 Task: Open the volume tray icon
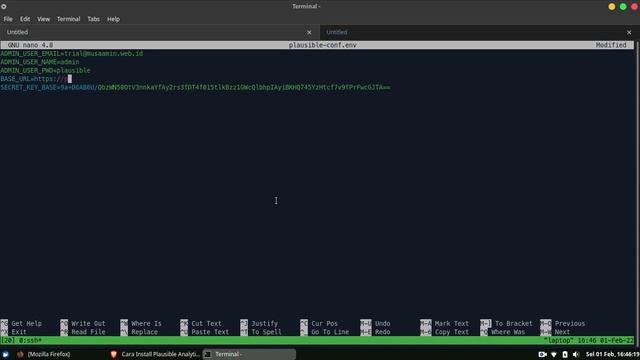(576, 354)
